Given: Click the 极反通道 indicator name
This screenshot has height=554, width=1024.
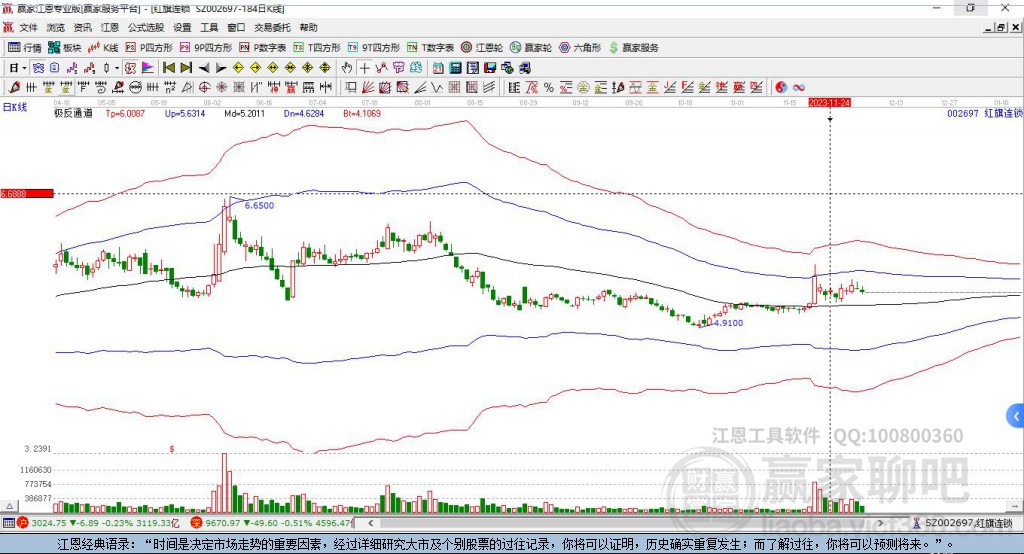Looking at the screenshot, I should (x=73, y=113).
